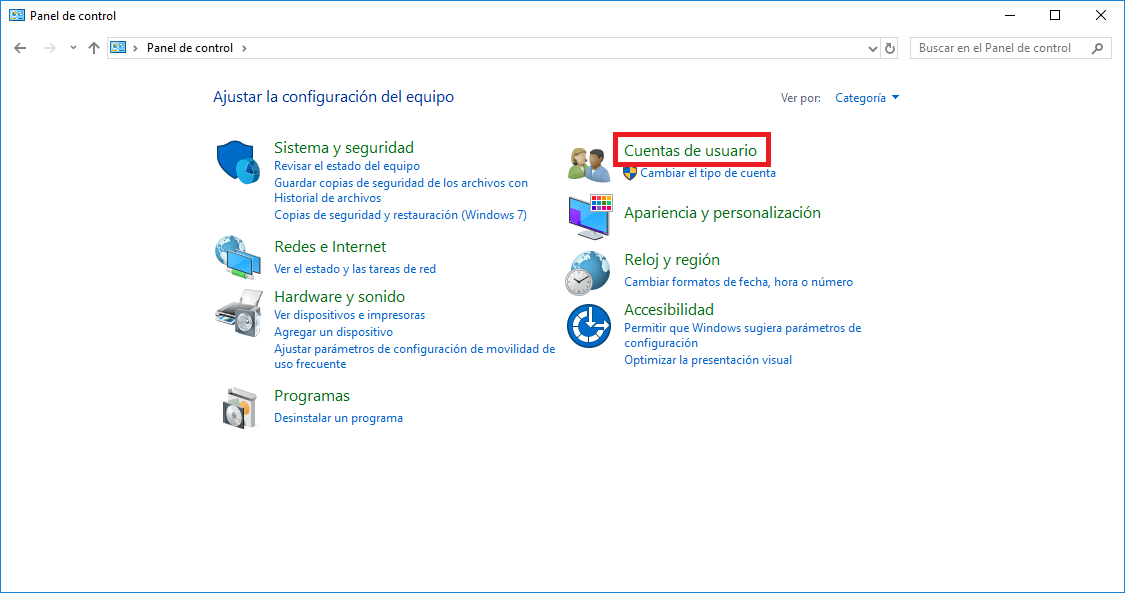Click Agregar un dispositivo
The height and width of the screenshot is (593, 1125).
coord(334,333)
